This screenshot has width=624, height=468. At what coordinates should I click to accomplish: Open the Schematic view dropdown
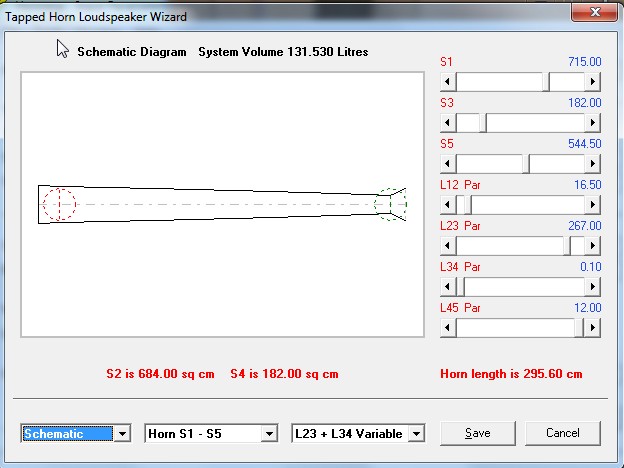122,433
